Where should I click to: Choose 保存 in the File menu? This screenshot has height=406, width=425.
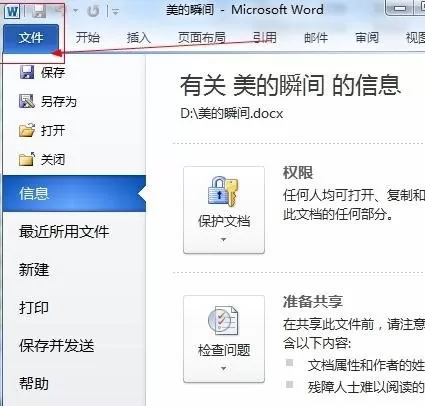coord(53,72)
